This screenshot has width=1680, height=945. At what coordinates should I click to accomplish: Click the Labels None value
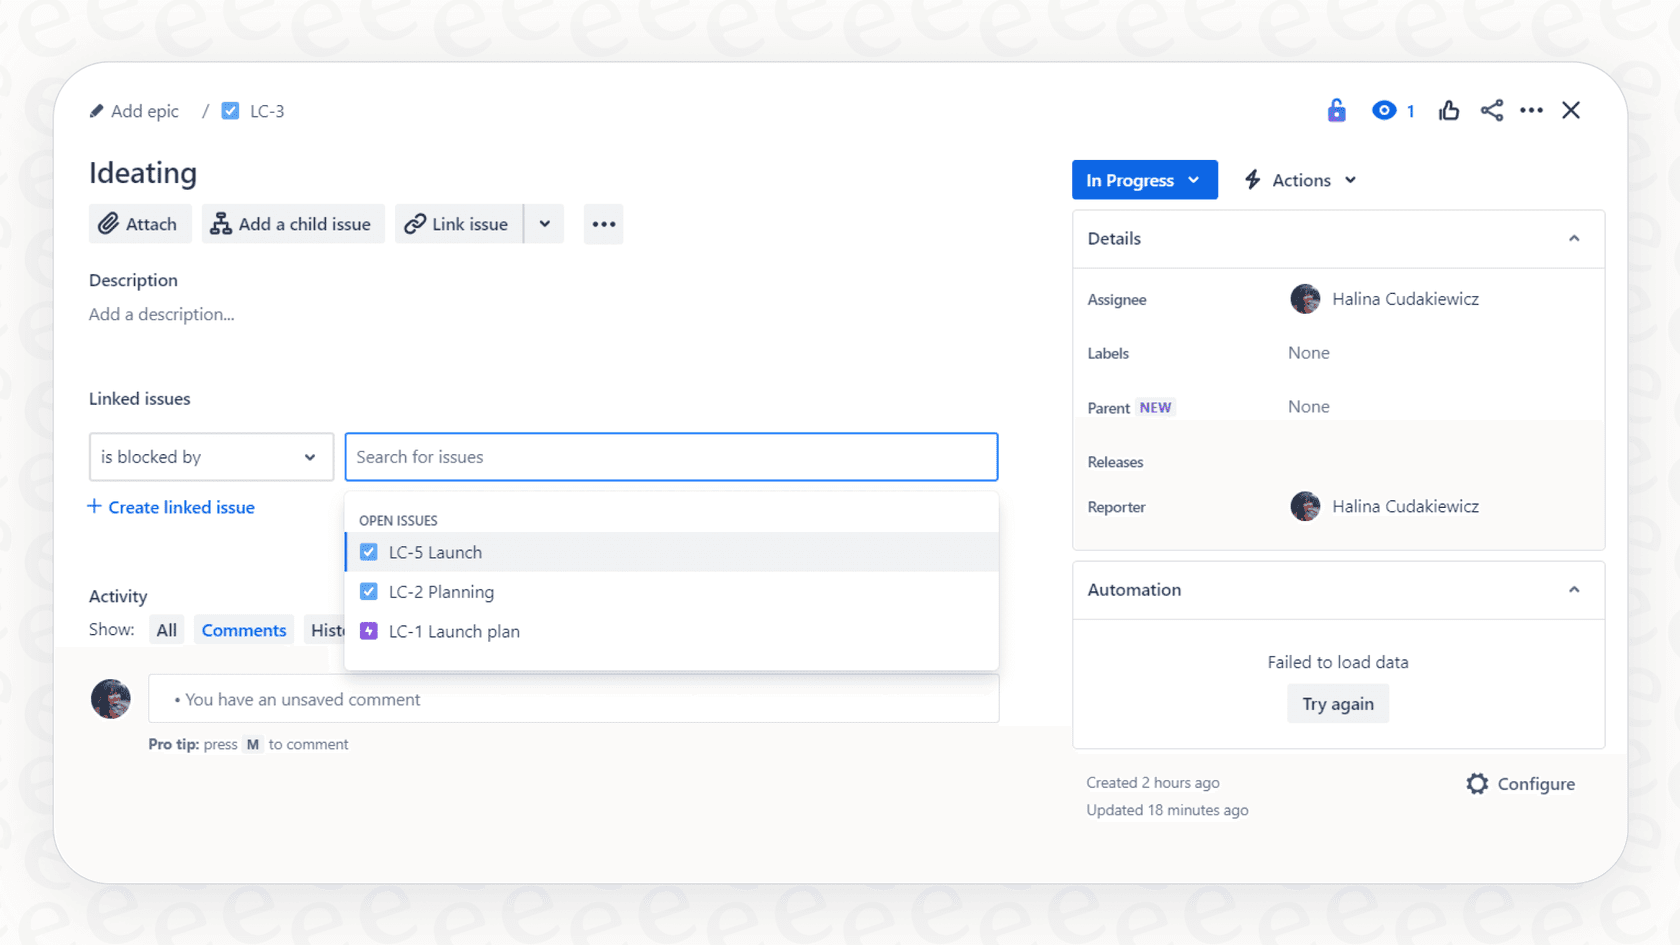[1308, 353]
